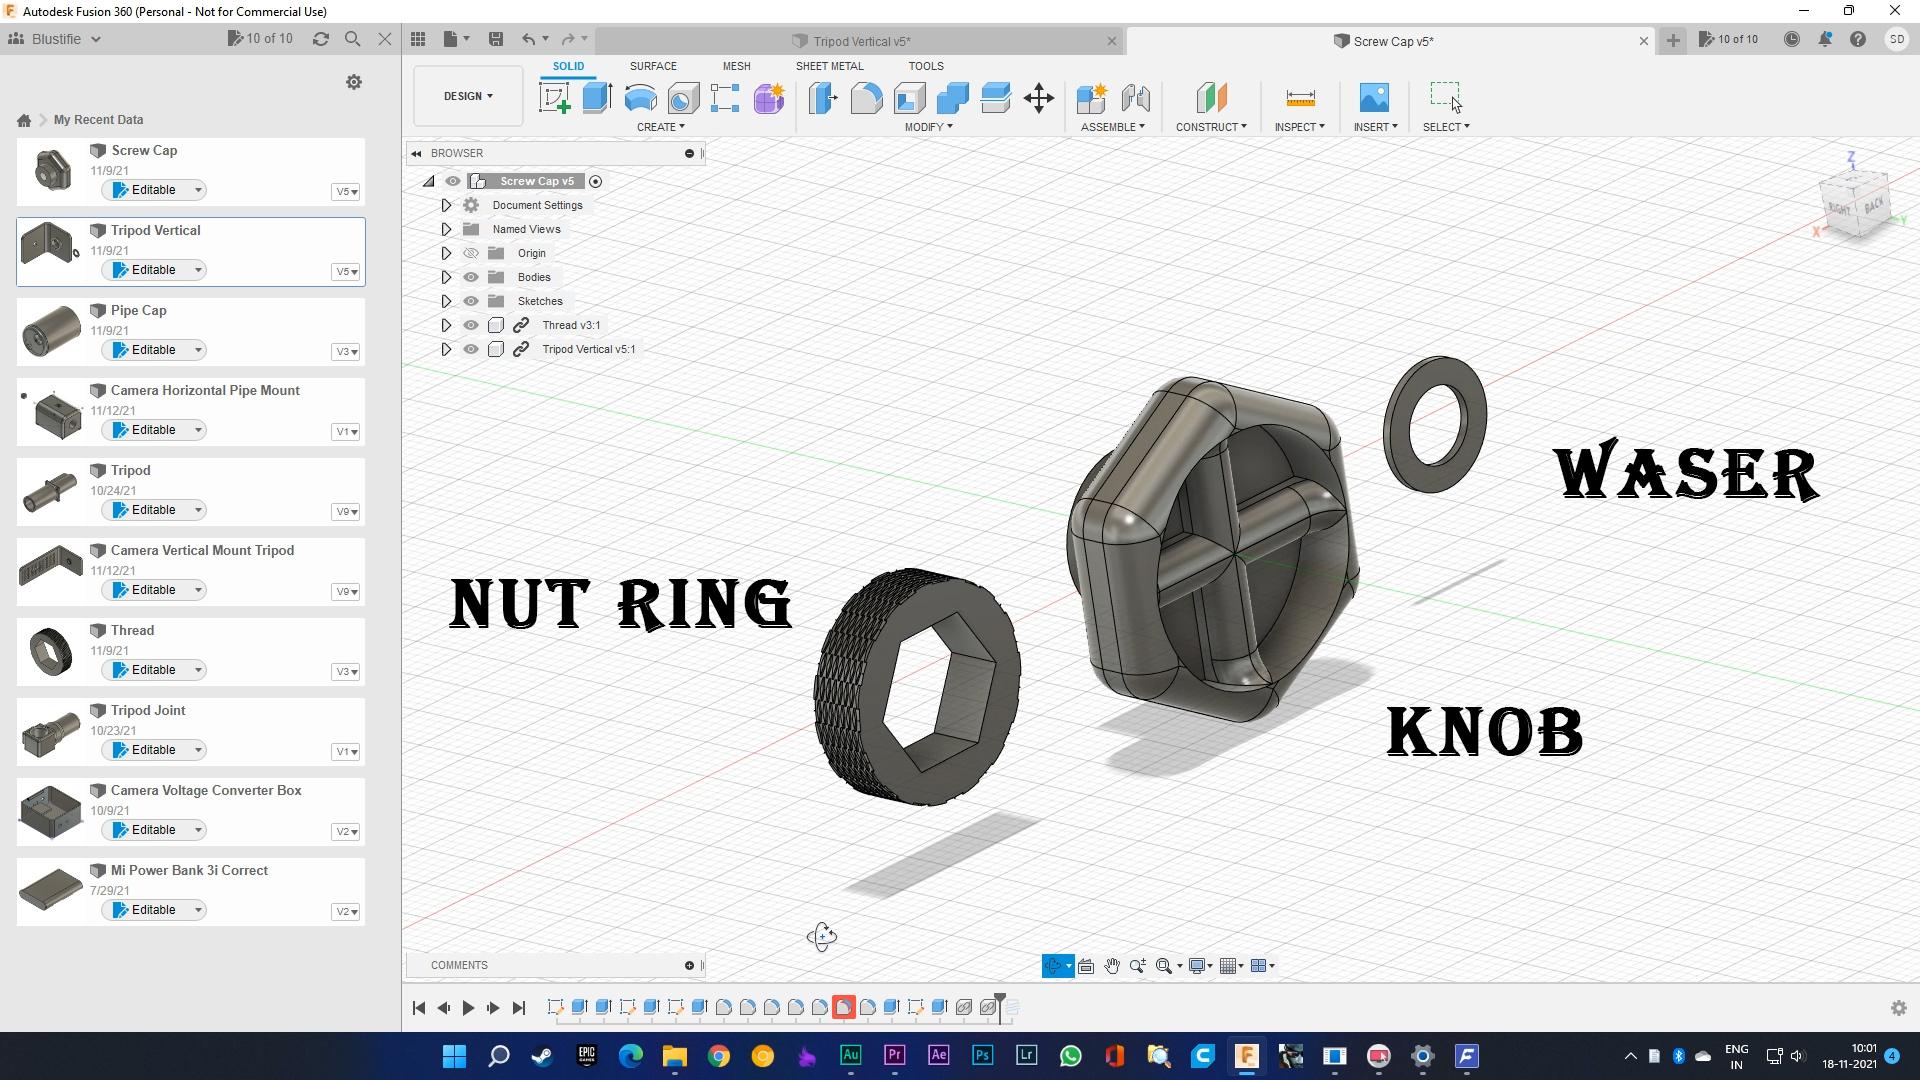Toggle visibility of Thread v3:1 component
Screen dimensions: 1920x1080
(471, 324)
